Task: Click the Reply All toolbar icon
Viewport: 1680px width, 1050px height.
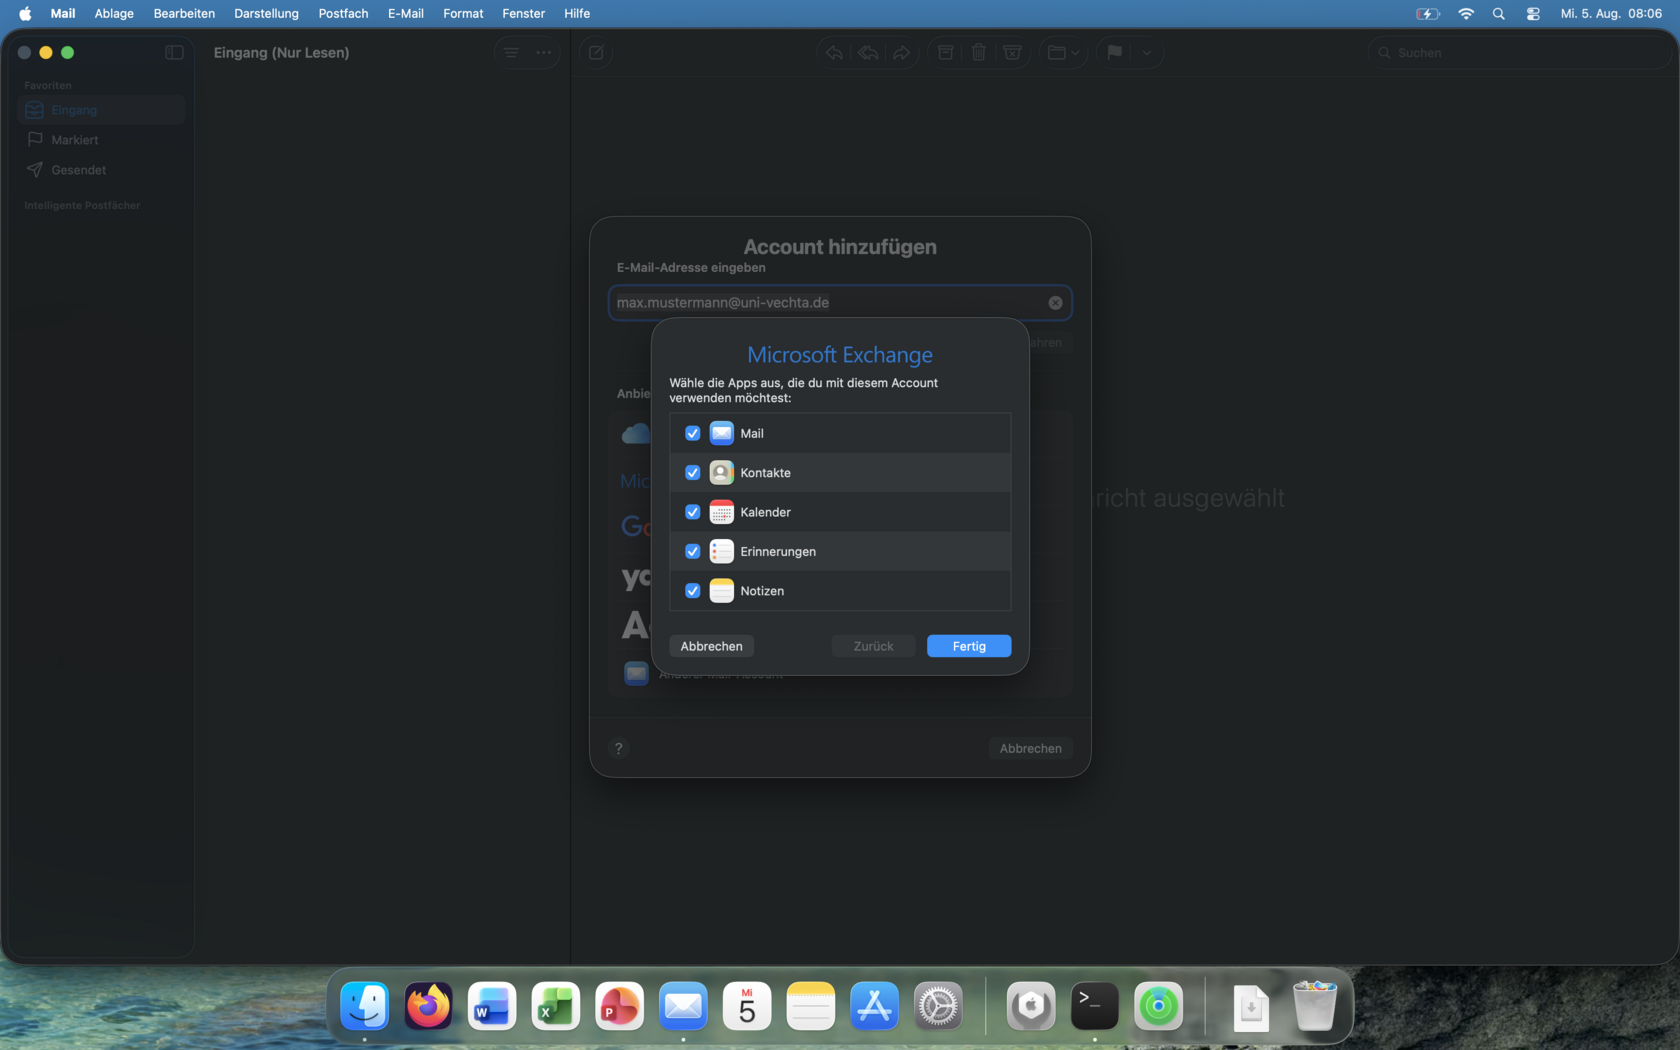Action: (x=868, y=52)
